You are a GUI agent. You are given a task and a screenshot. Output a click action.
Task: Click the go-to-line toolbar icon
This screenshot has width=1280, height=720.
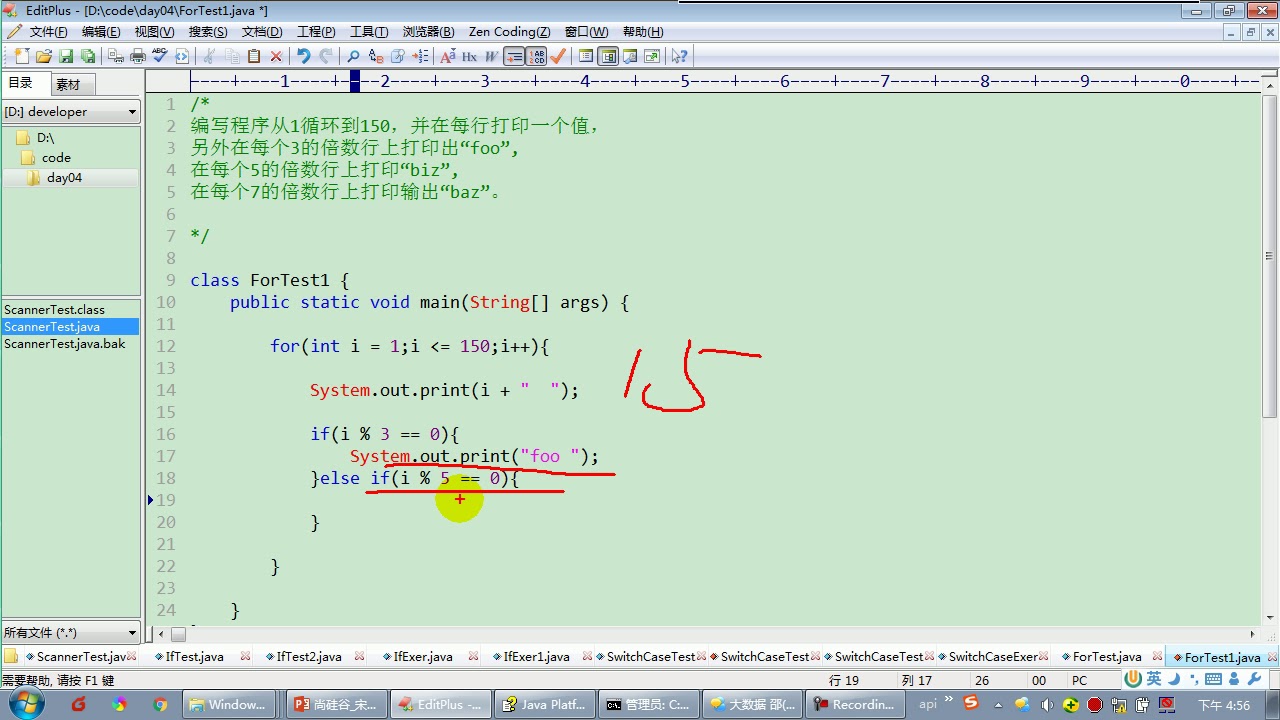[x=420, y=56]
